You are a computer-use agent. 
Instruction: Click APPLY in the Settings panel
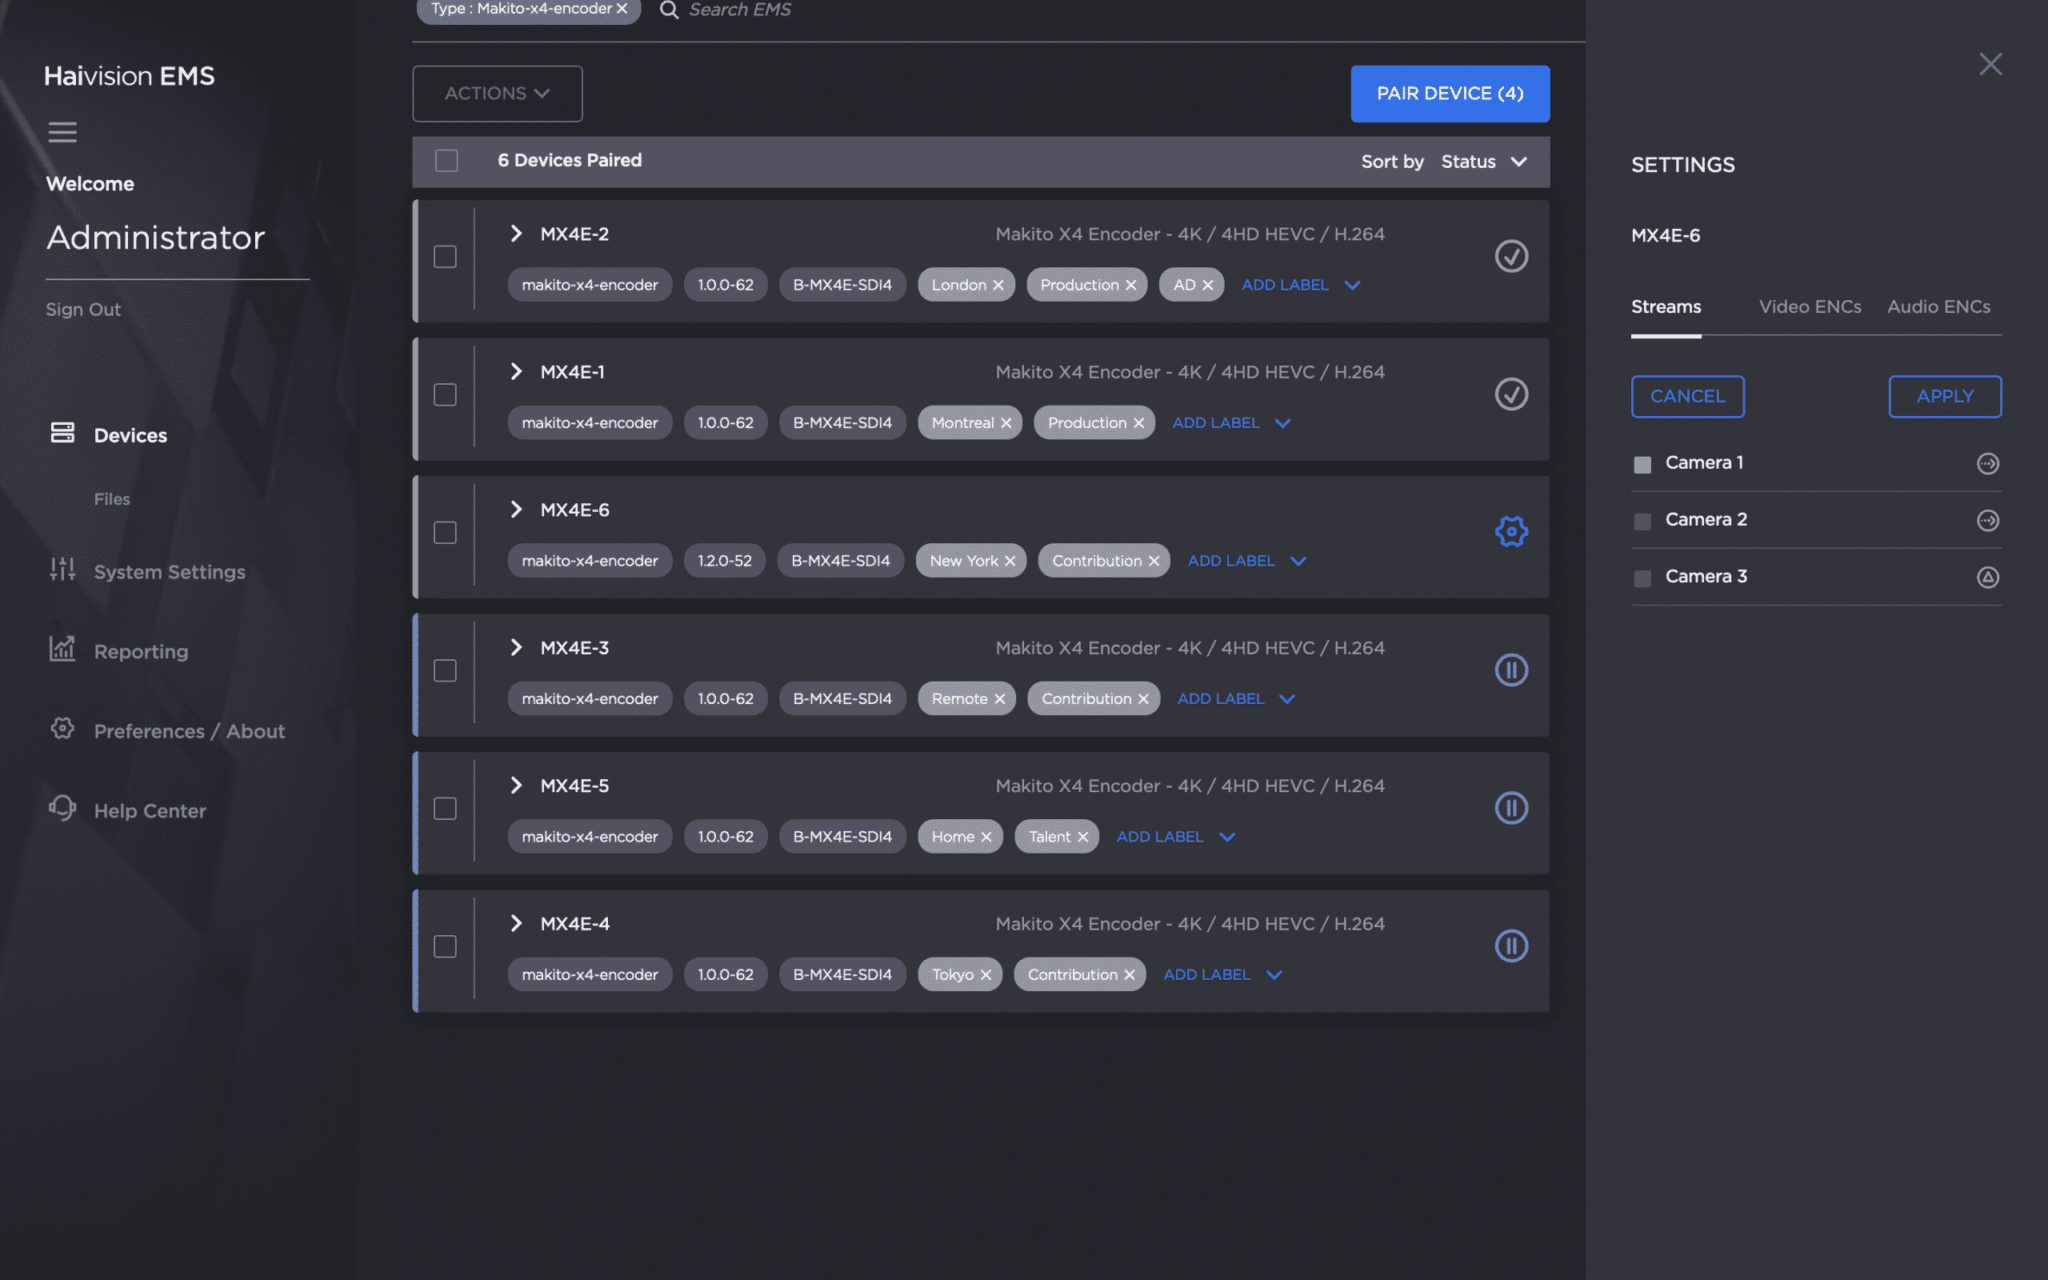click(x=1944, y=396)
